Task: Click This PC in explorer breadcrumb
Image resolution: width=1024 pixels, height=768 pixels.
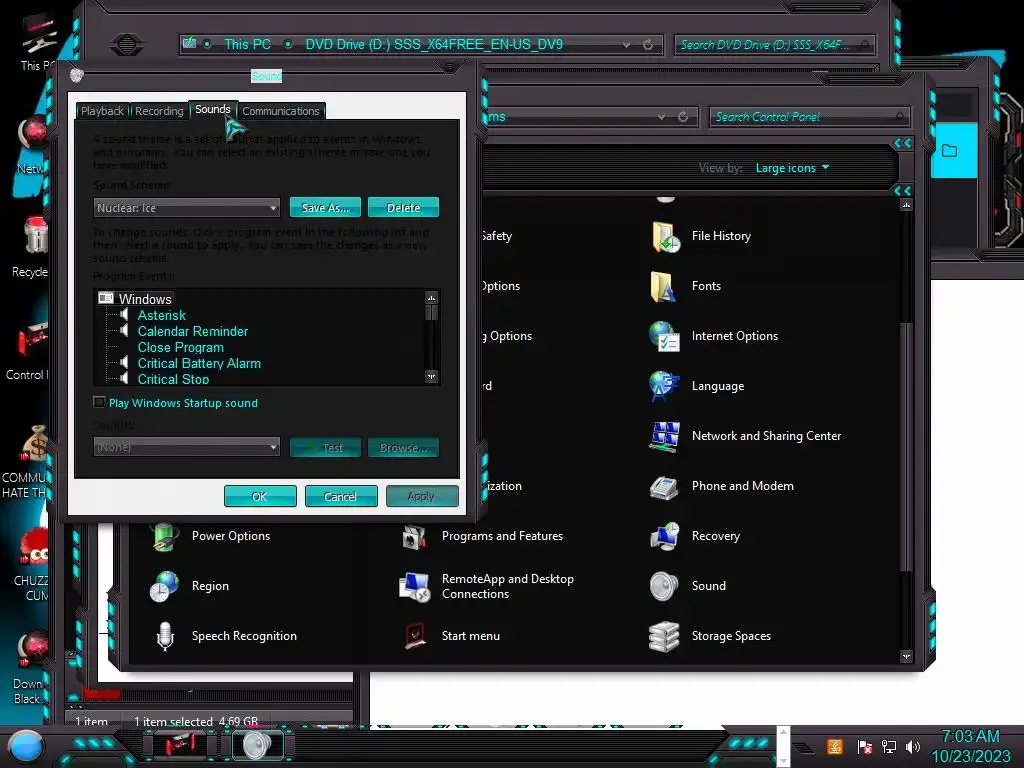Action: tap(248, 44)
